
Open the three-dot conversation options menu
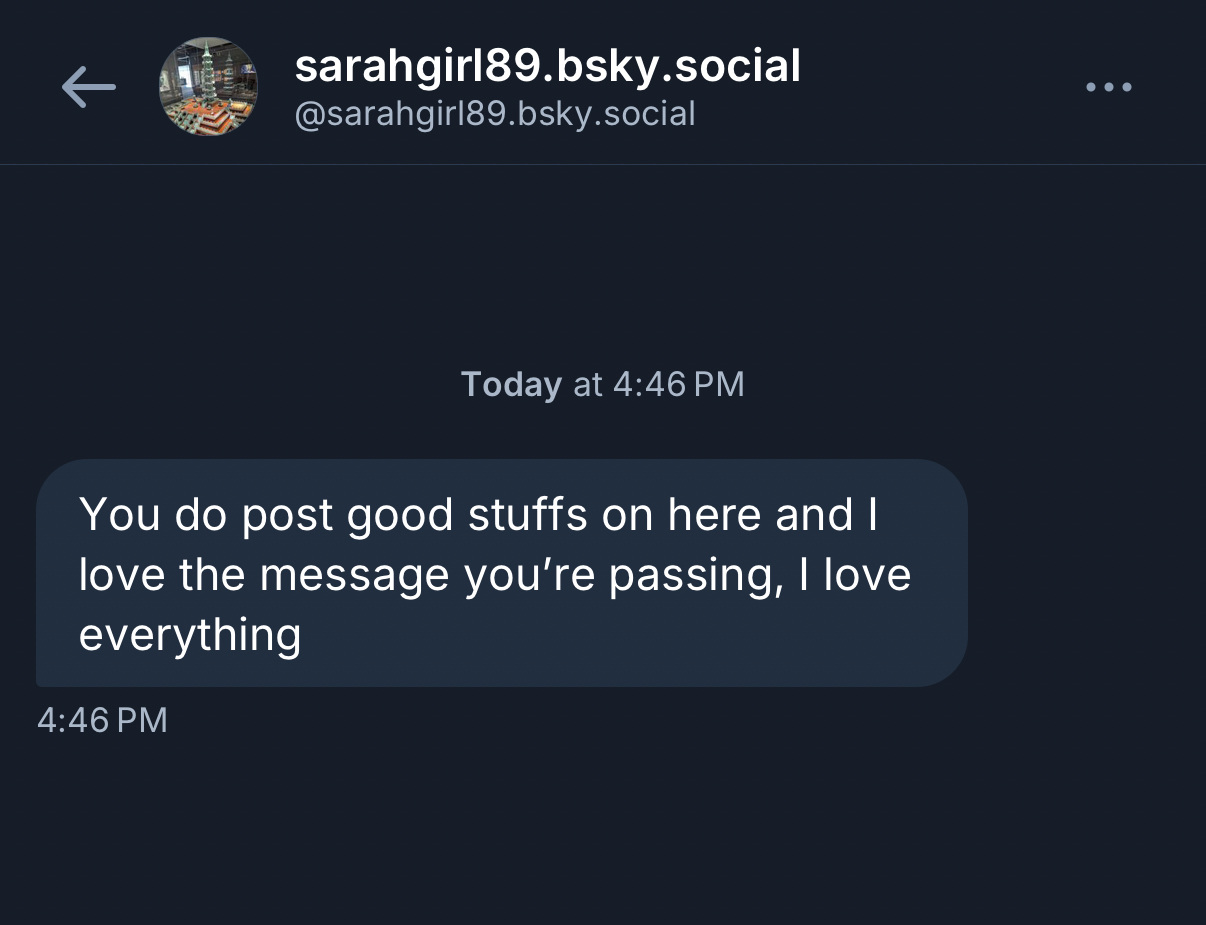click(x=1109, y=87)
